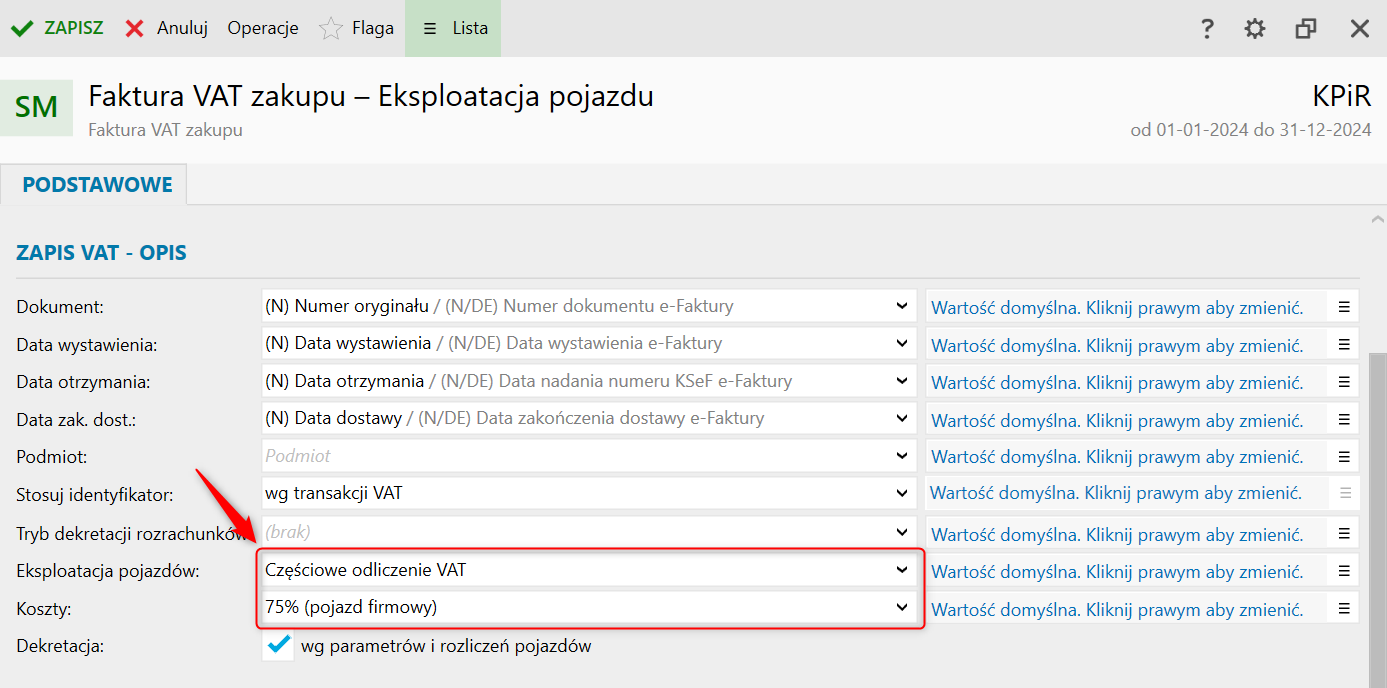Click the Anuluj cancel button
Image resolution: width=1387 pixels, height=688 pixels.
point(167,28)
